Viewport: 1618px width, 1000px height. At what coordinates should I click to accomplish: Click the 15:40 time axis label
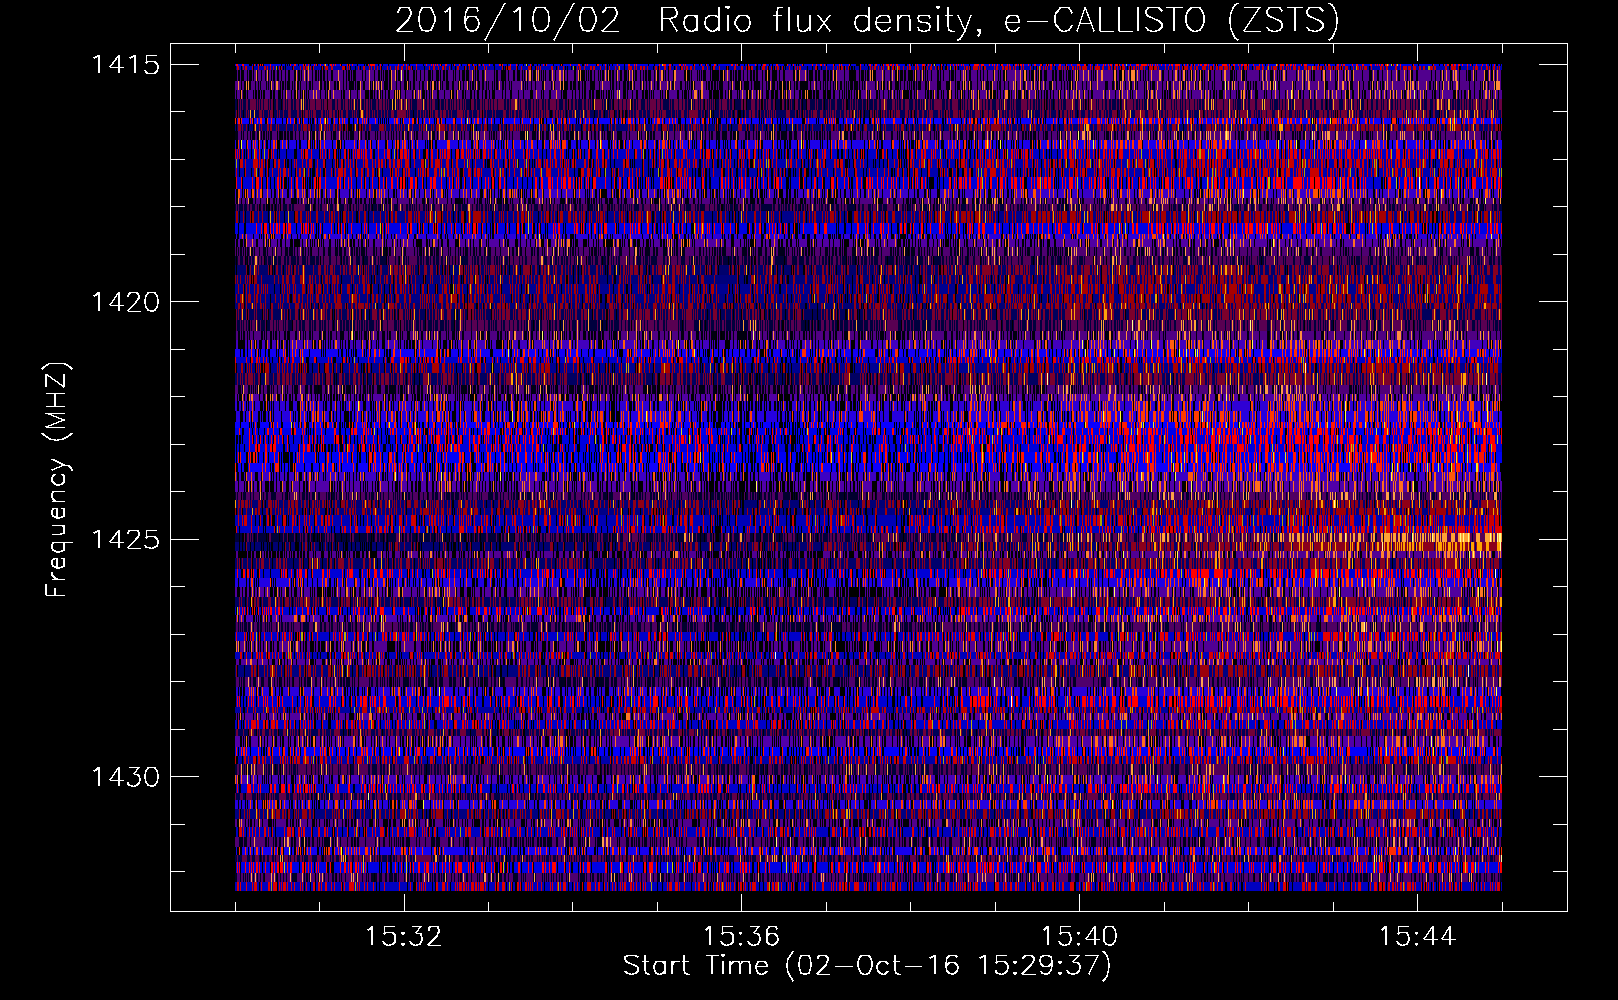click(x=1079, y=937)
